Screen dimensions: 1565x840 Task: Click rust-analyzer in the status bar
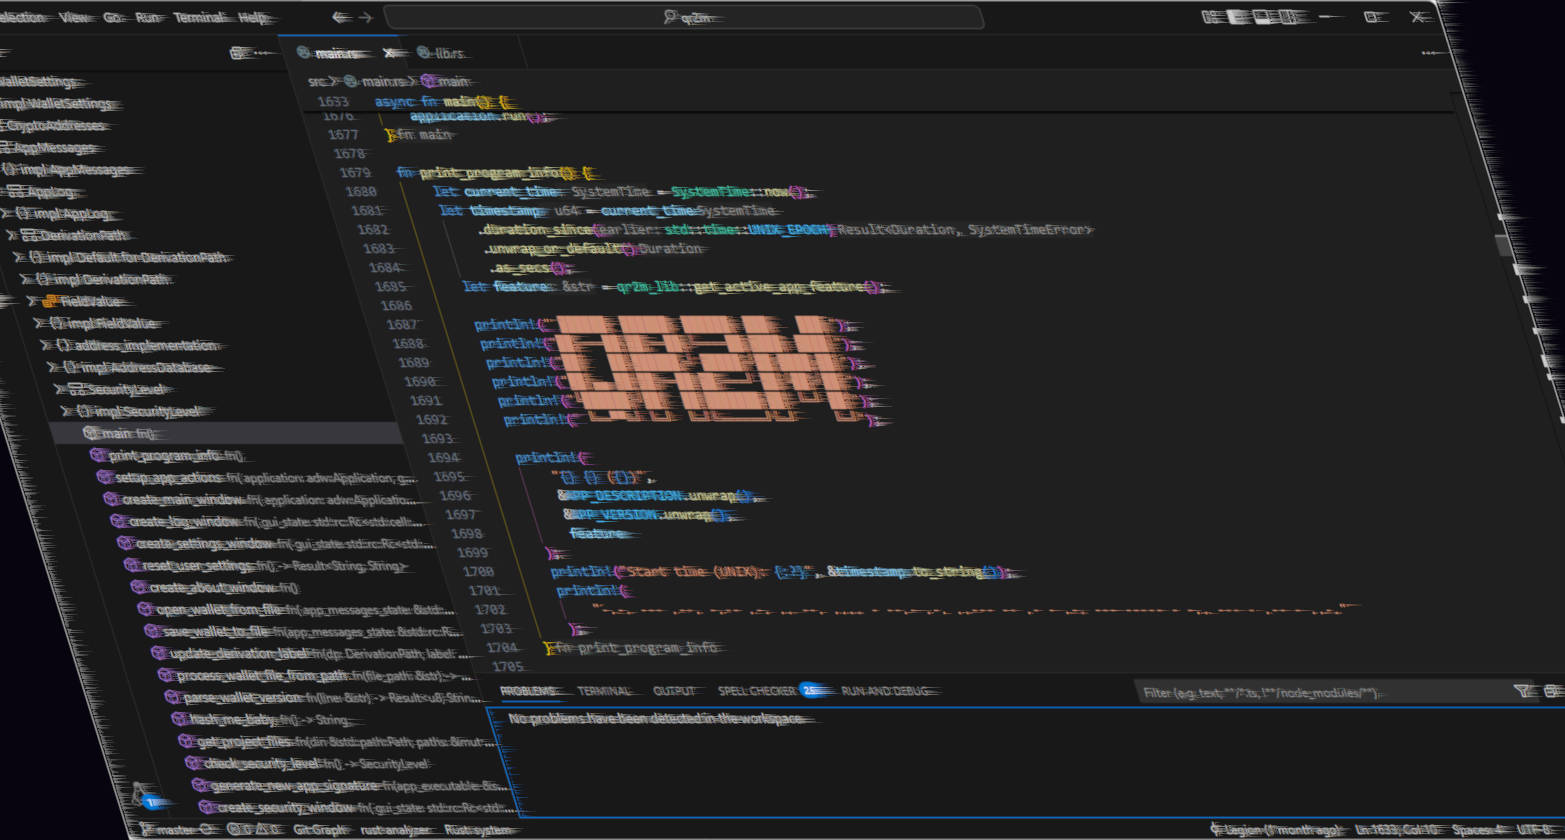pyautogui.click(x=396, y=829)
